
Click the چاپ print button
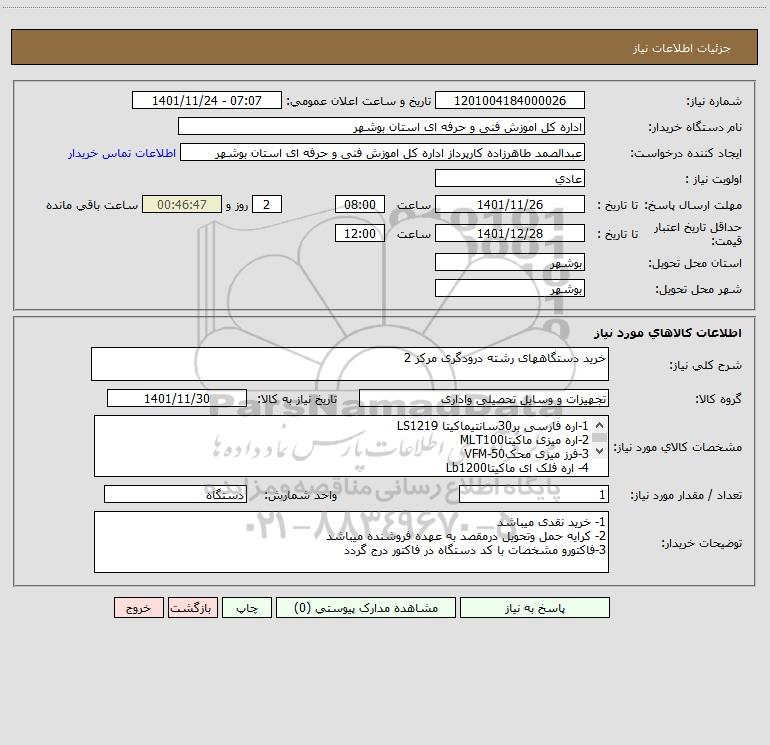point(247,607)
